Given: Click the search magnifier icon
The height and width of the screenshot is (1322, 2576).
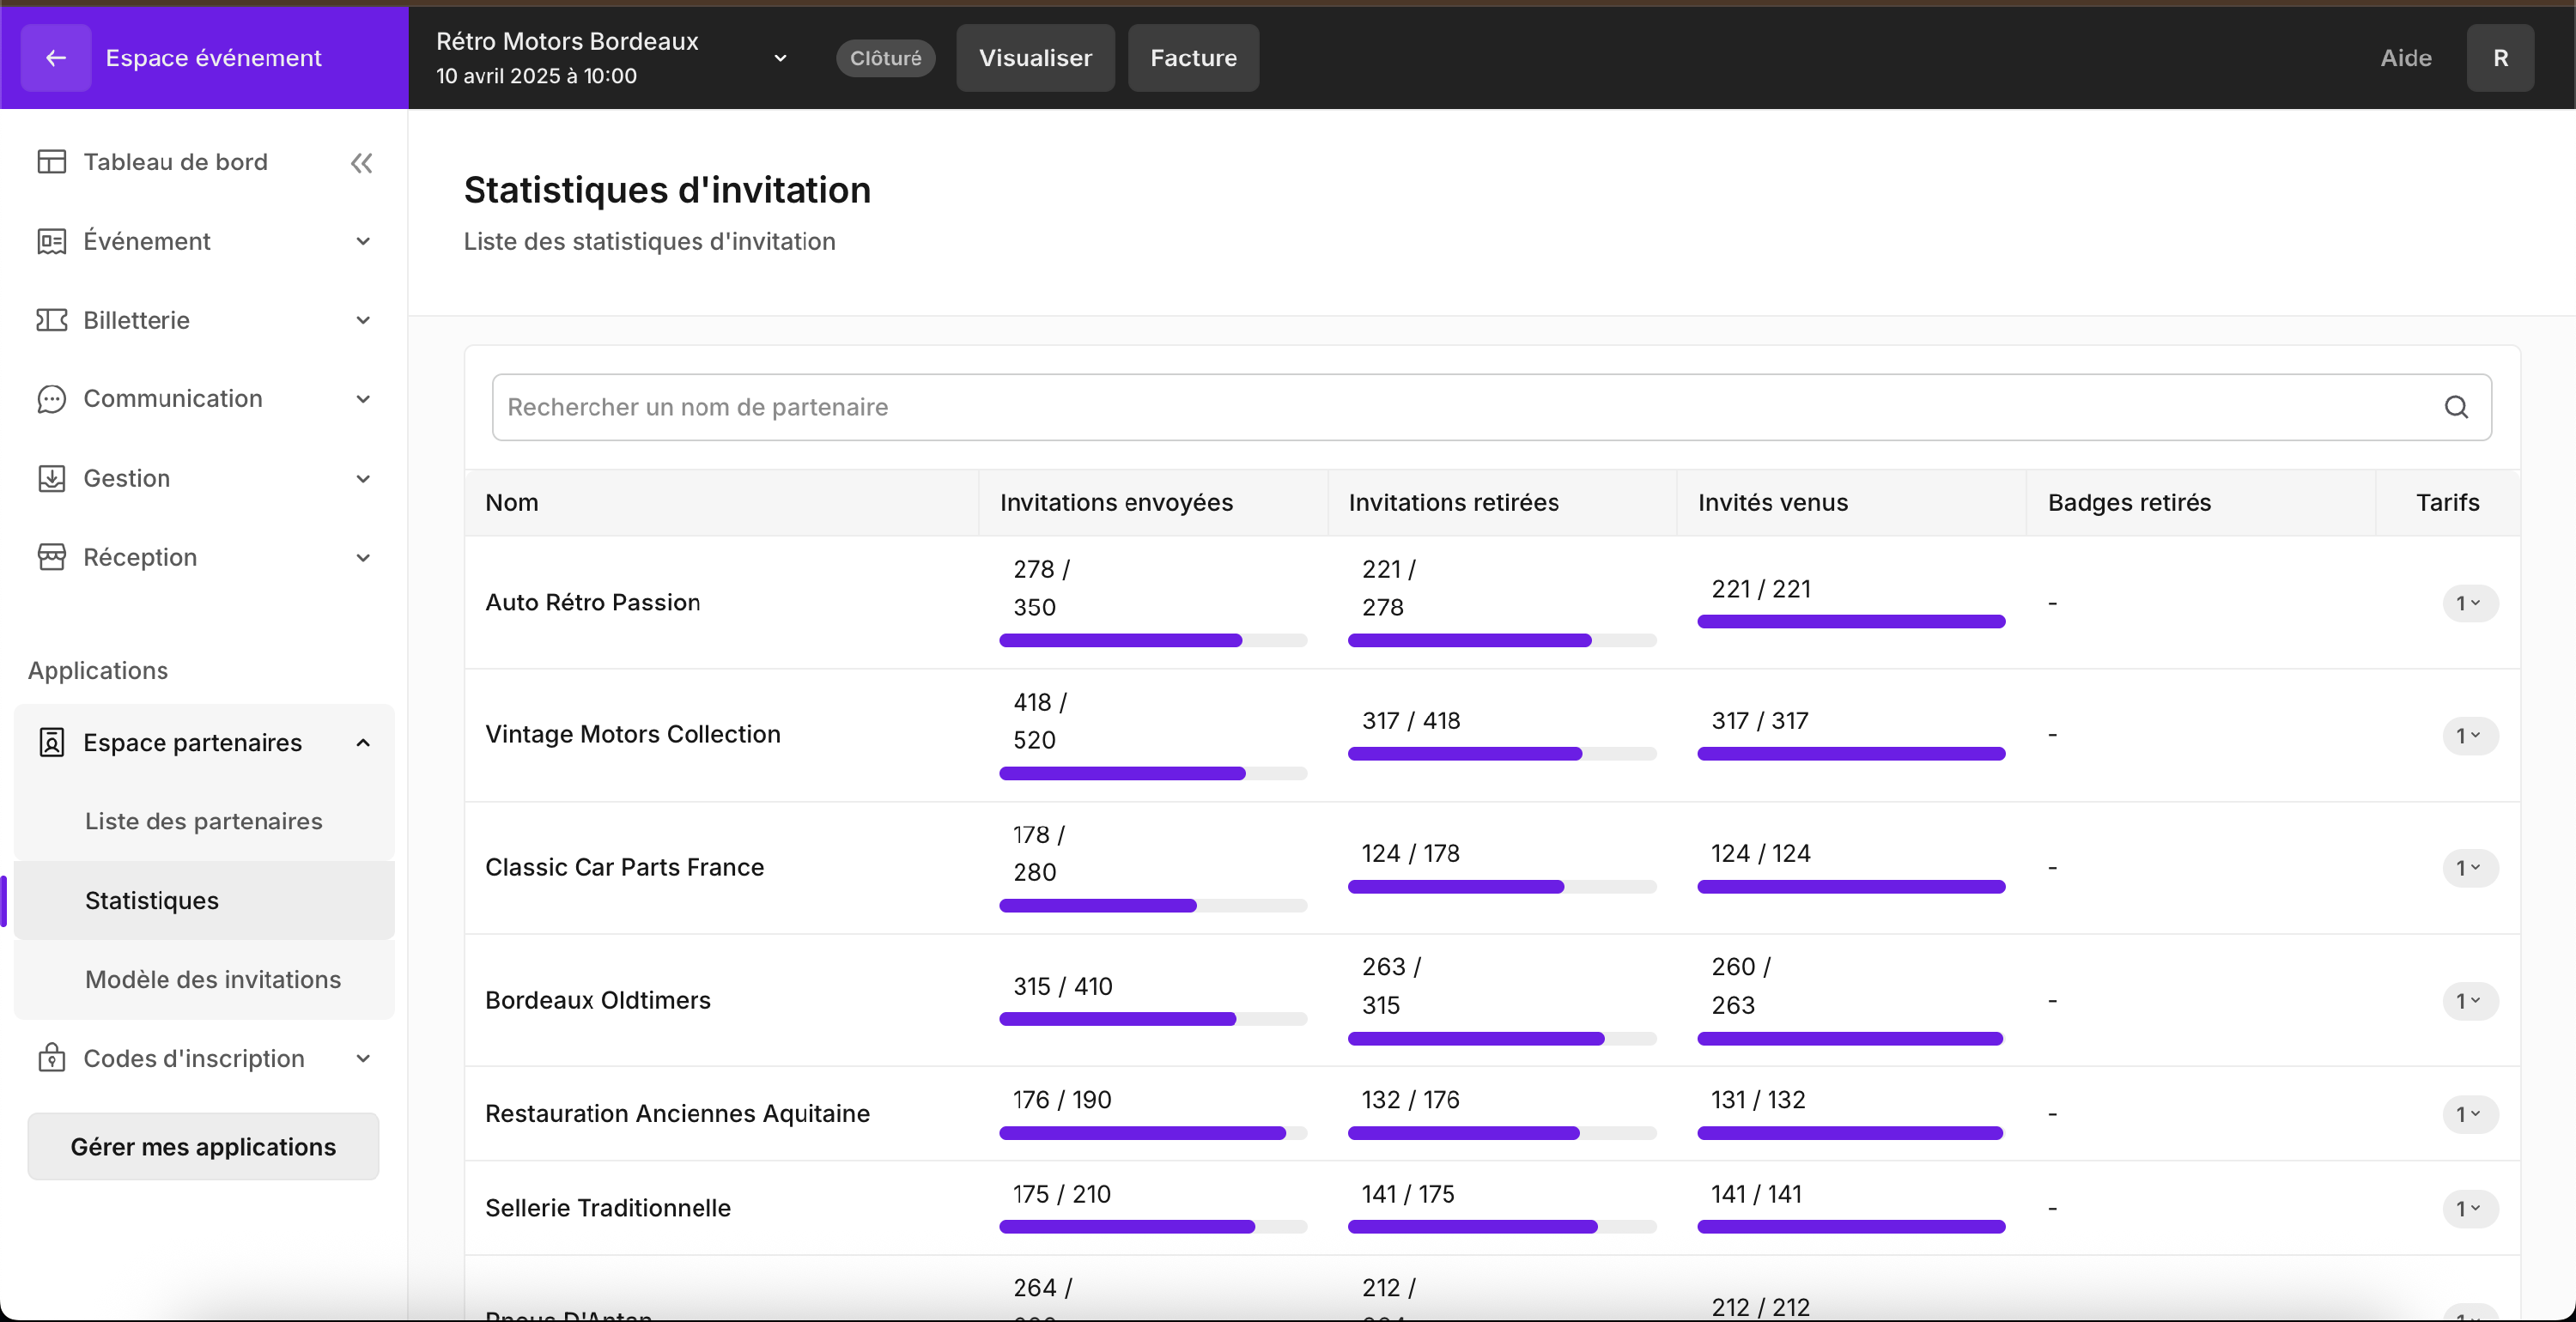Looking at the screenshot, I should pyautogui.click(x=2456, y=407).
